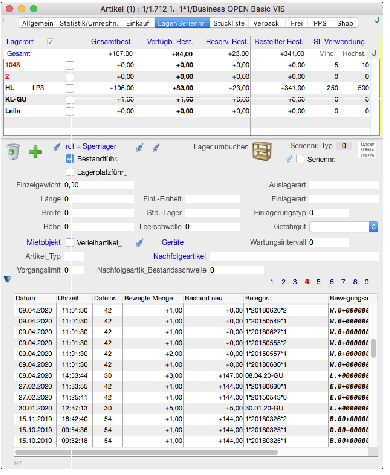Click the Verfügb. Best. column header
This screenshot has width=390, height=475.
(170, 42)
